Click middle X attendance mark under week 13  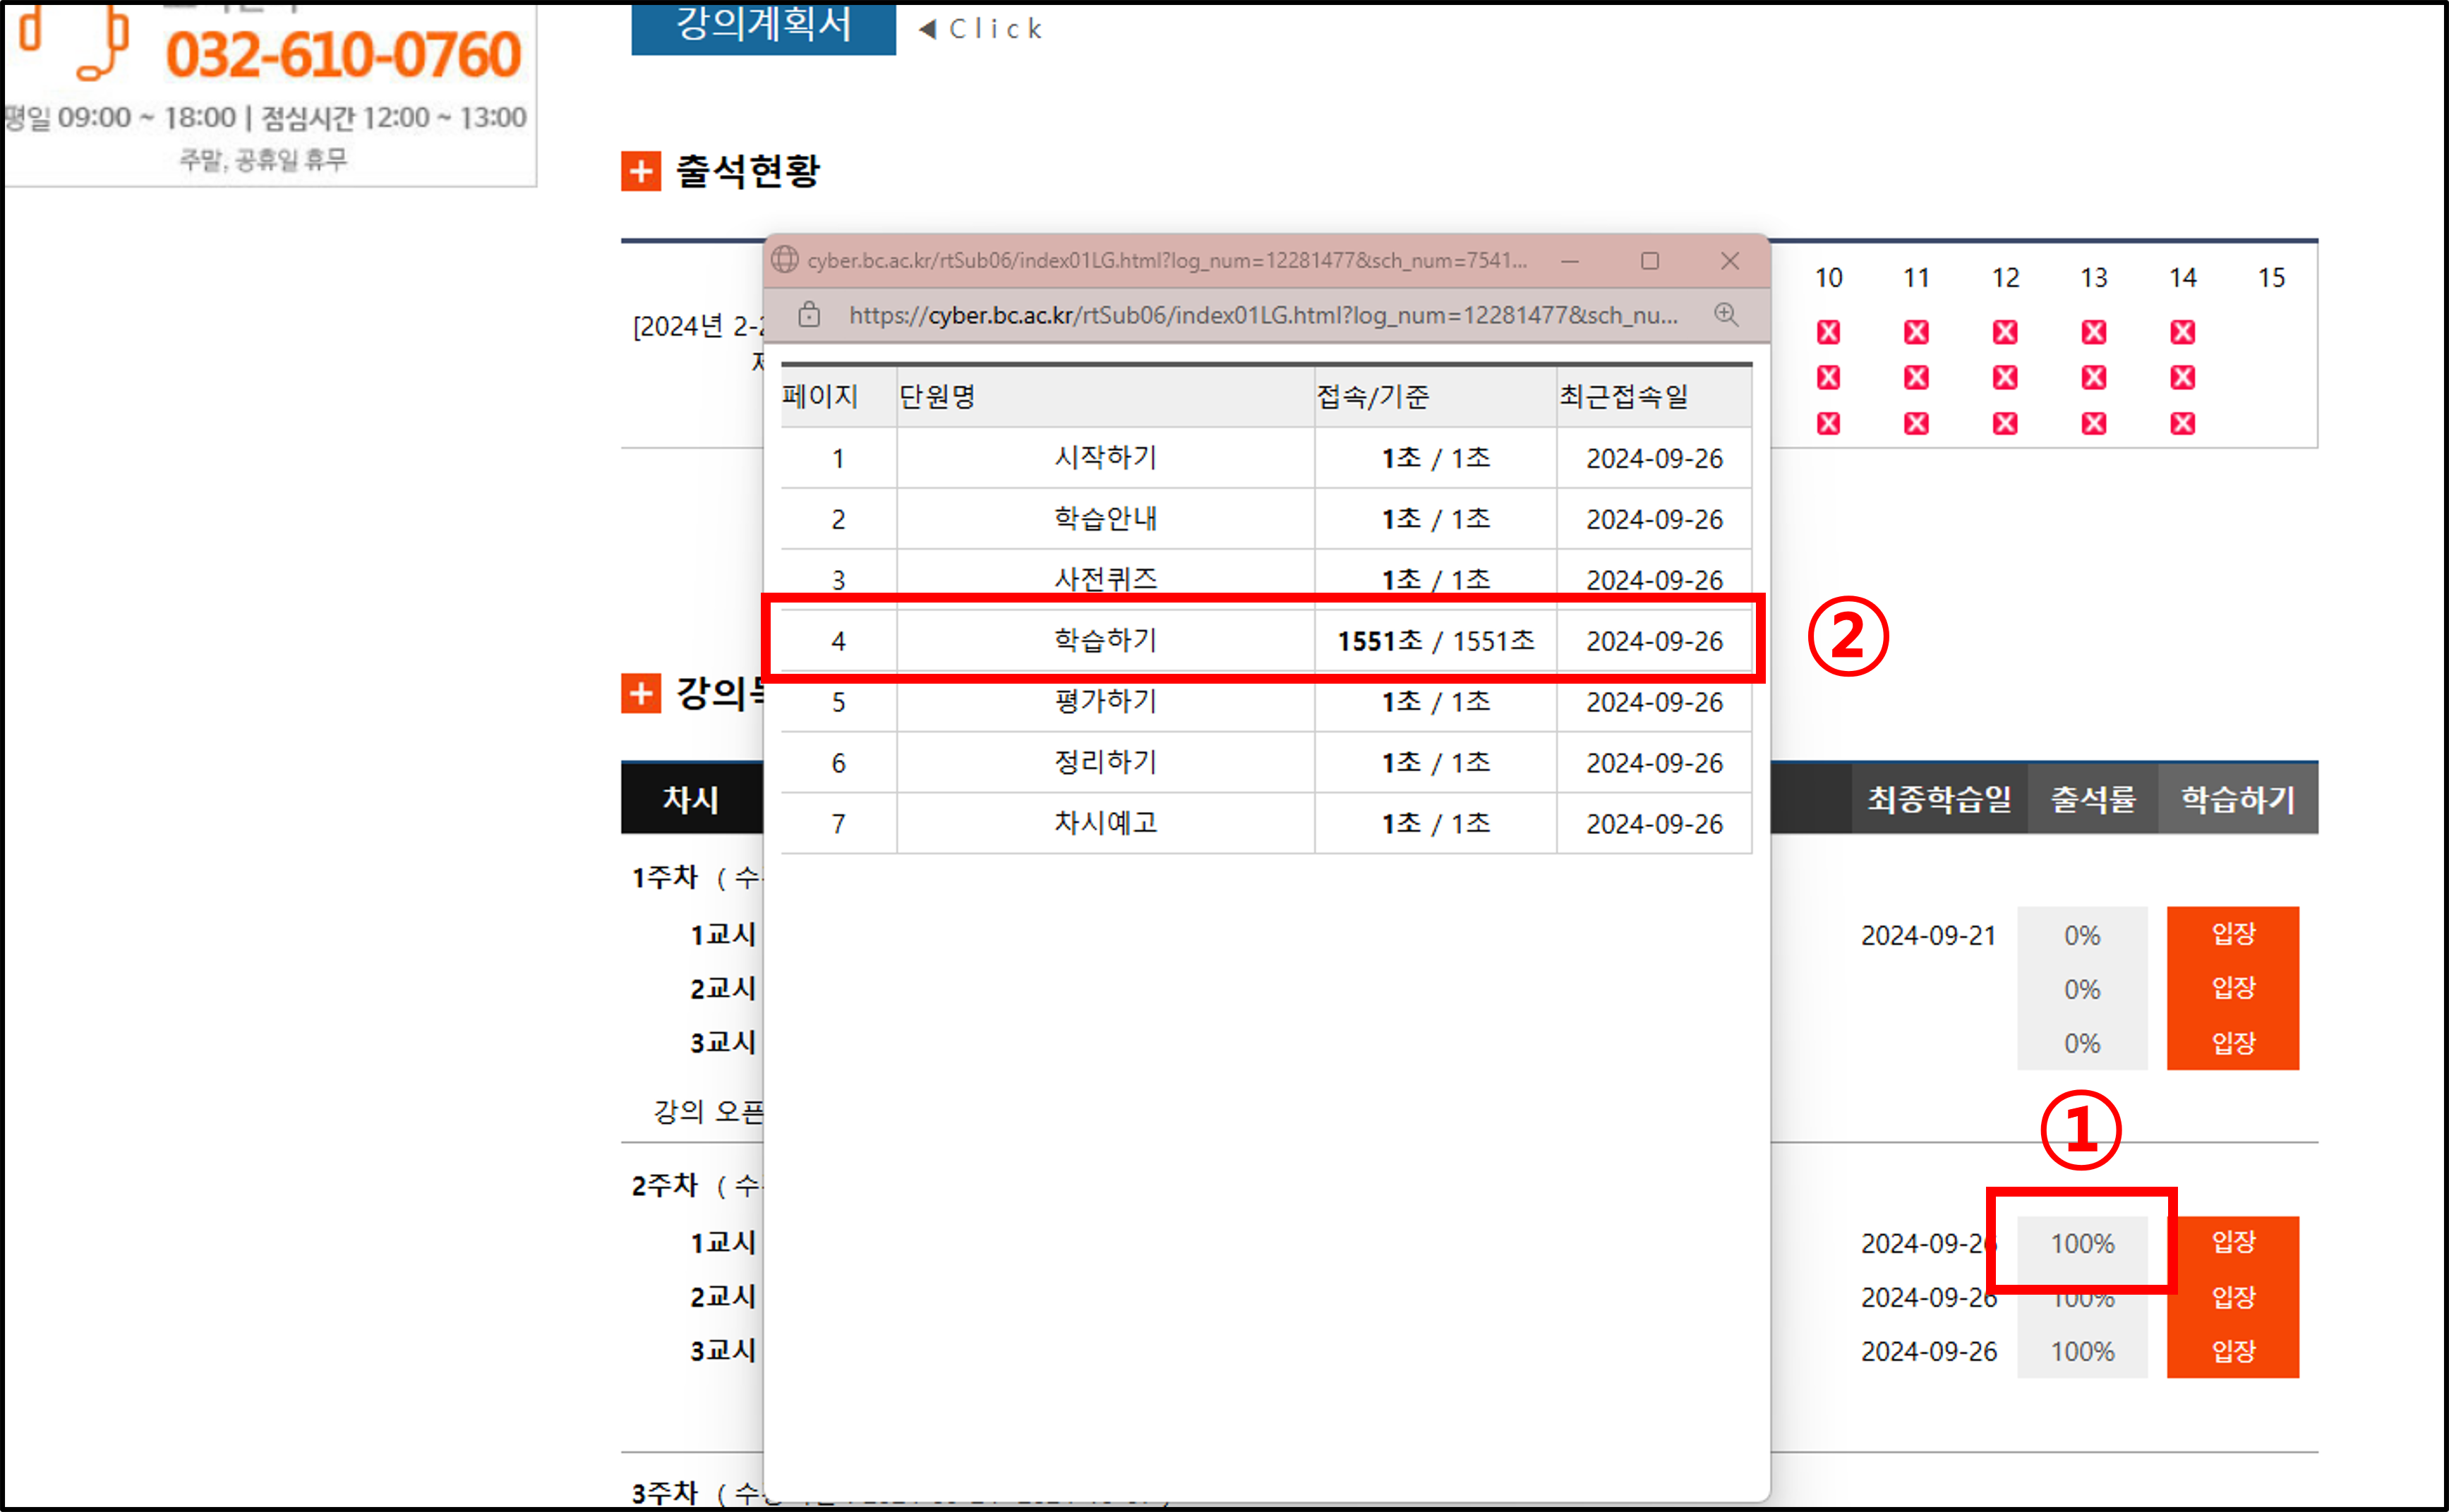(x=2094, y=378)
